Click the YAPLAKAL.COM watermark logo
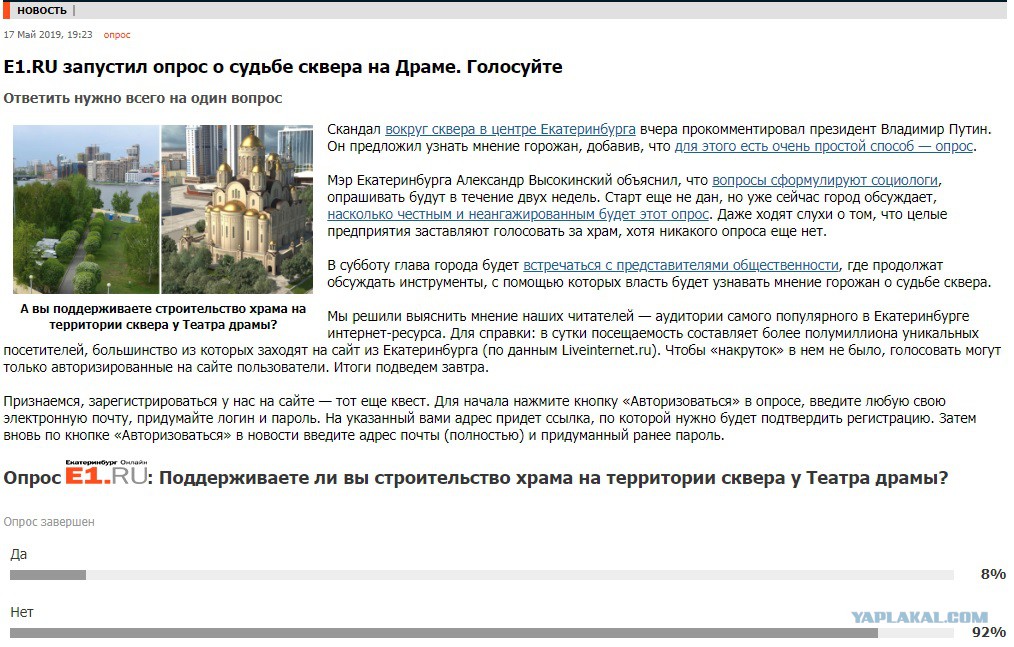Screen dimensions: 1014x647 pyautogui.click(x=919, y=617)
